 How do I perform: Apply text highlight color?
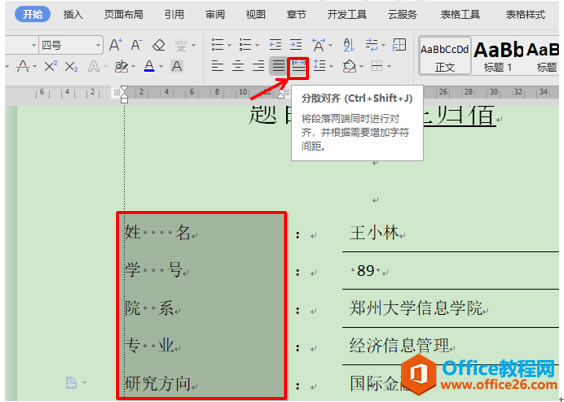[x=122, y=67]
